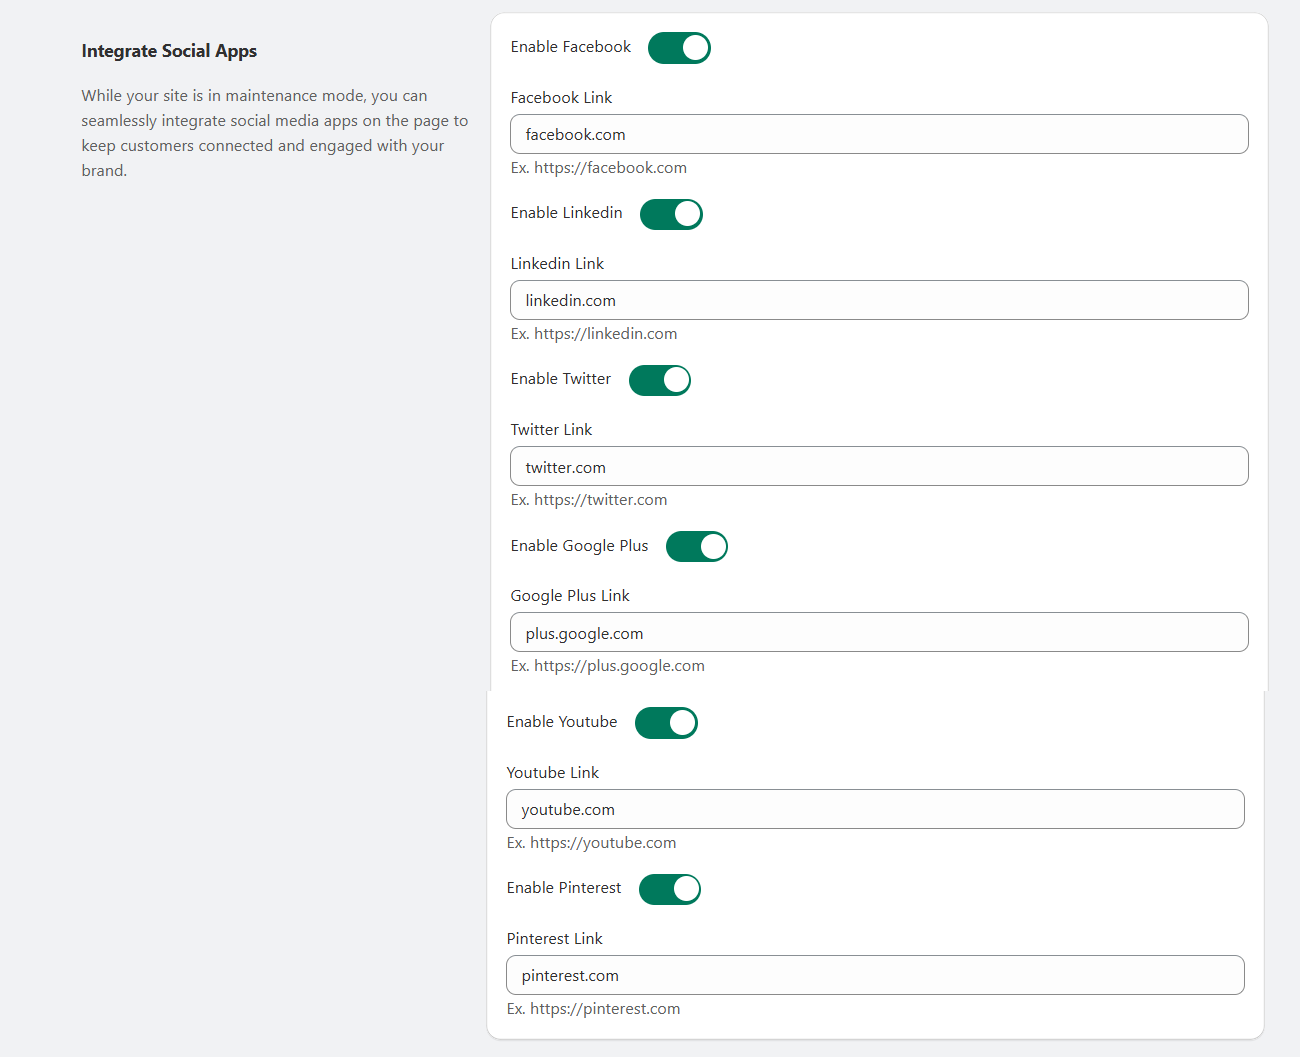Screen dimensions: 1300x1057
Task: Click the 'Youtube Link' field label
Action: click(552, 773)
